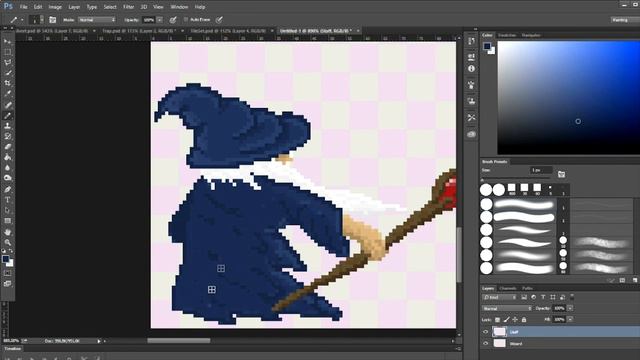Open the layer filter Kind dropdown
The image size is (640, 360).
pos(500,297)
